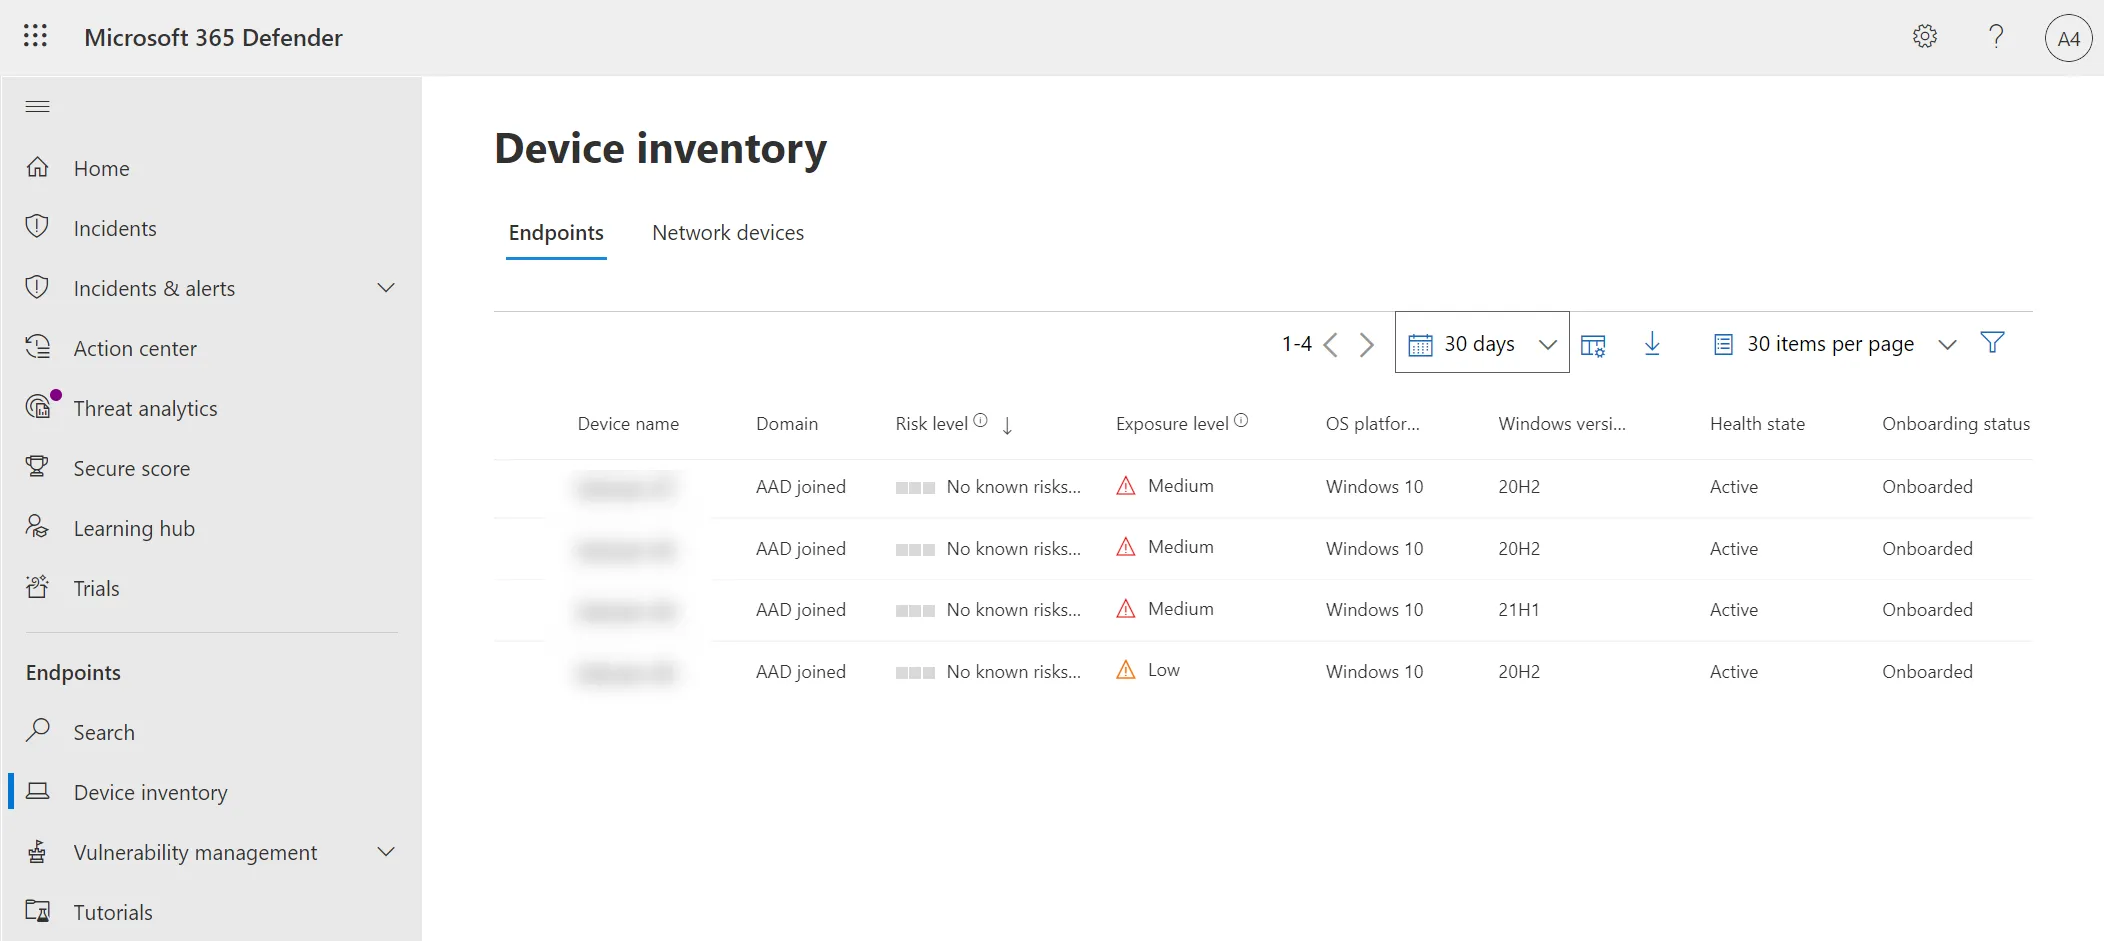Open the 30 days date range dropdown
Image resolution: width=2104 pixels, height=941 pixels.
pyautogui.click(x=1482, y=343)
